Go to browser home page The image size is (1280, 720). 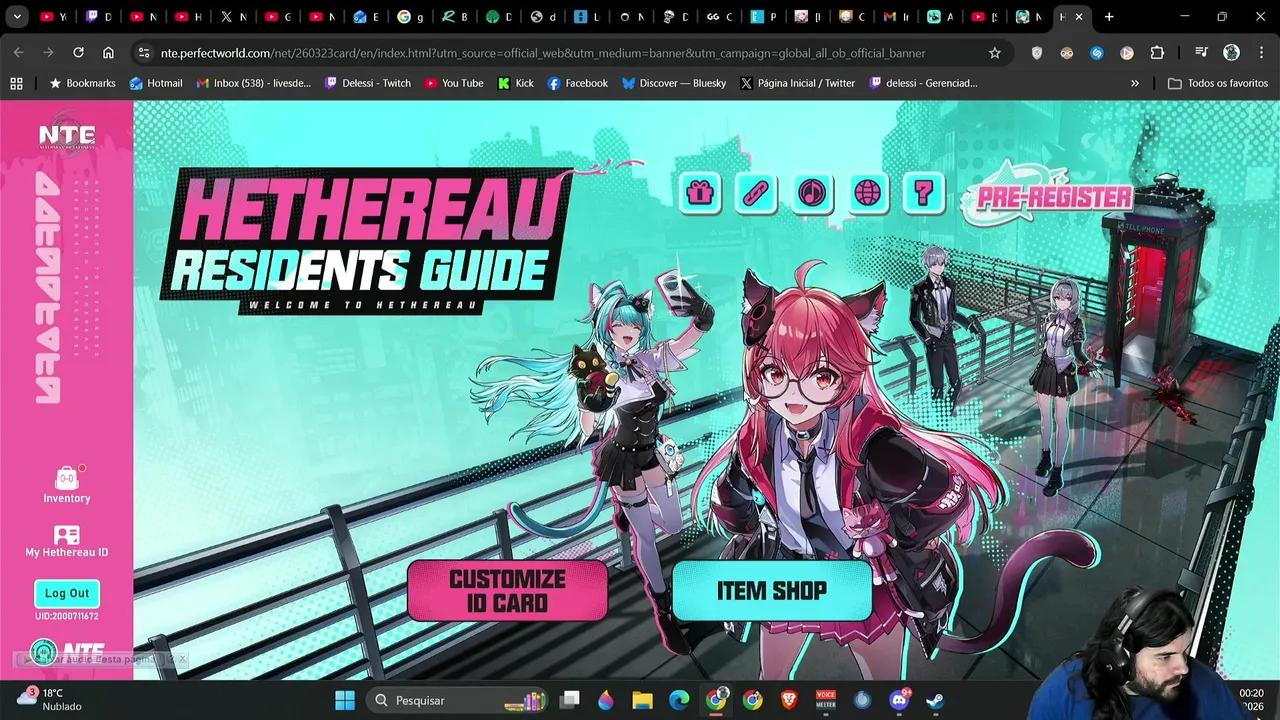click(x=108, y=53)
